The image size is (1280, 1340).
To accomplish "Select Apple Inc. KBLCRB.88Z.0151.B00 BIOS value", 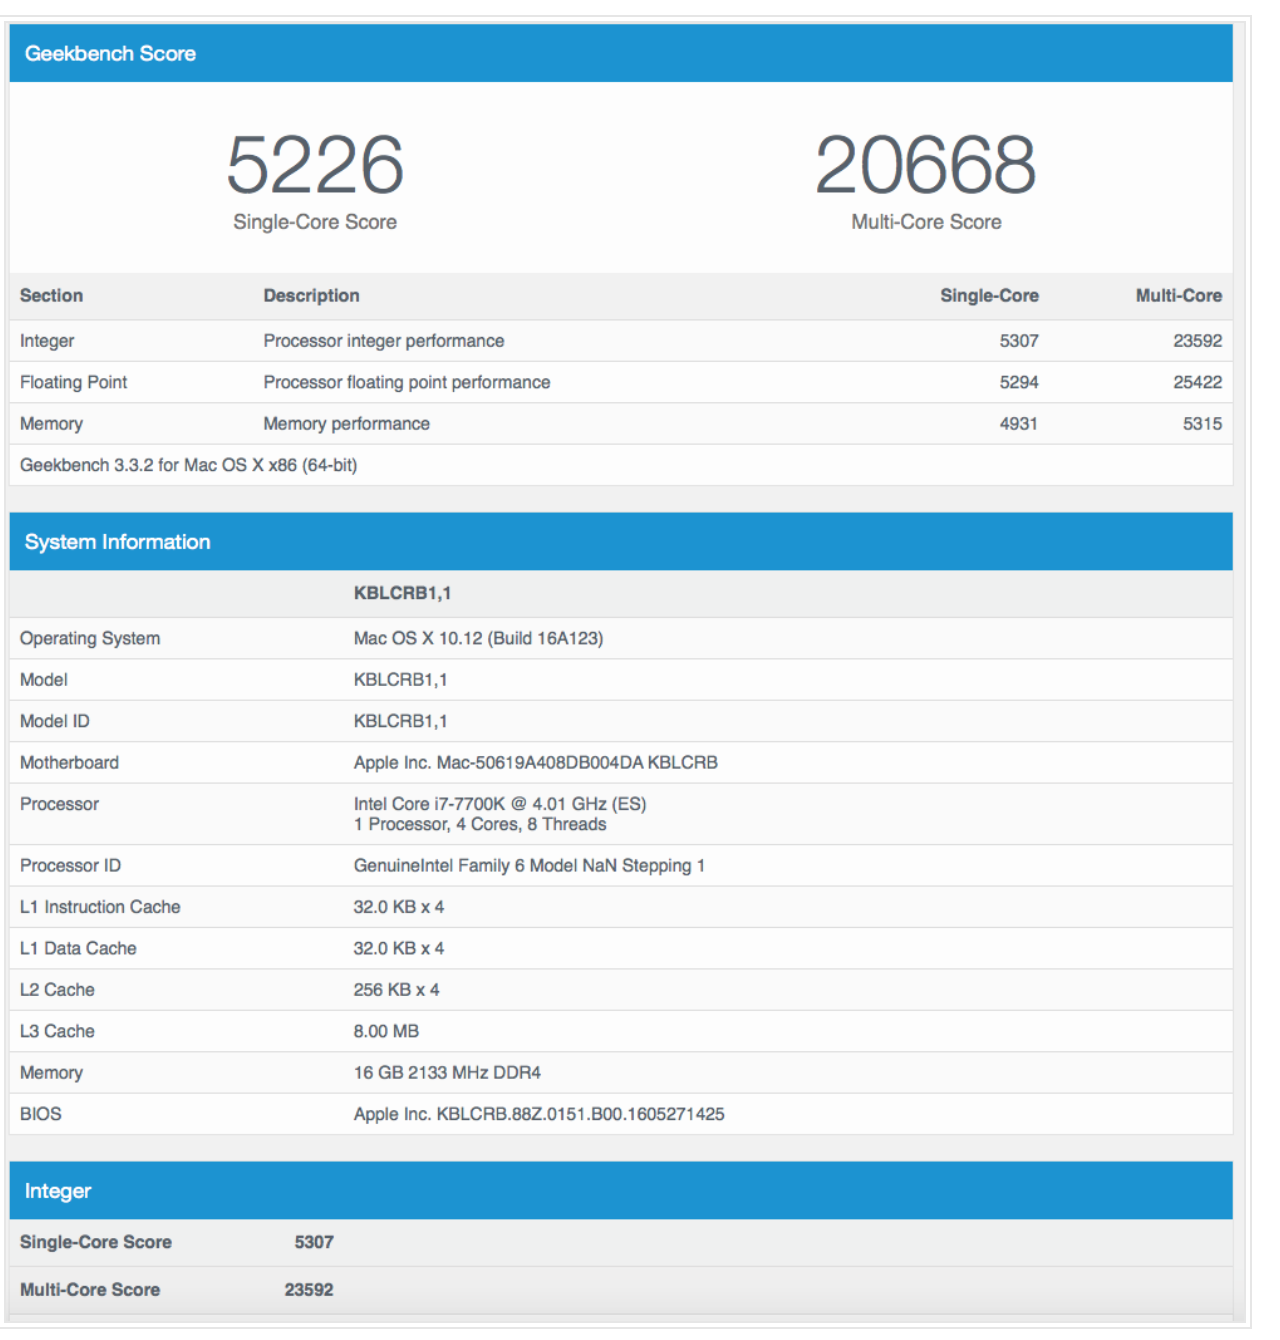I will 539,1114.
